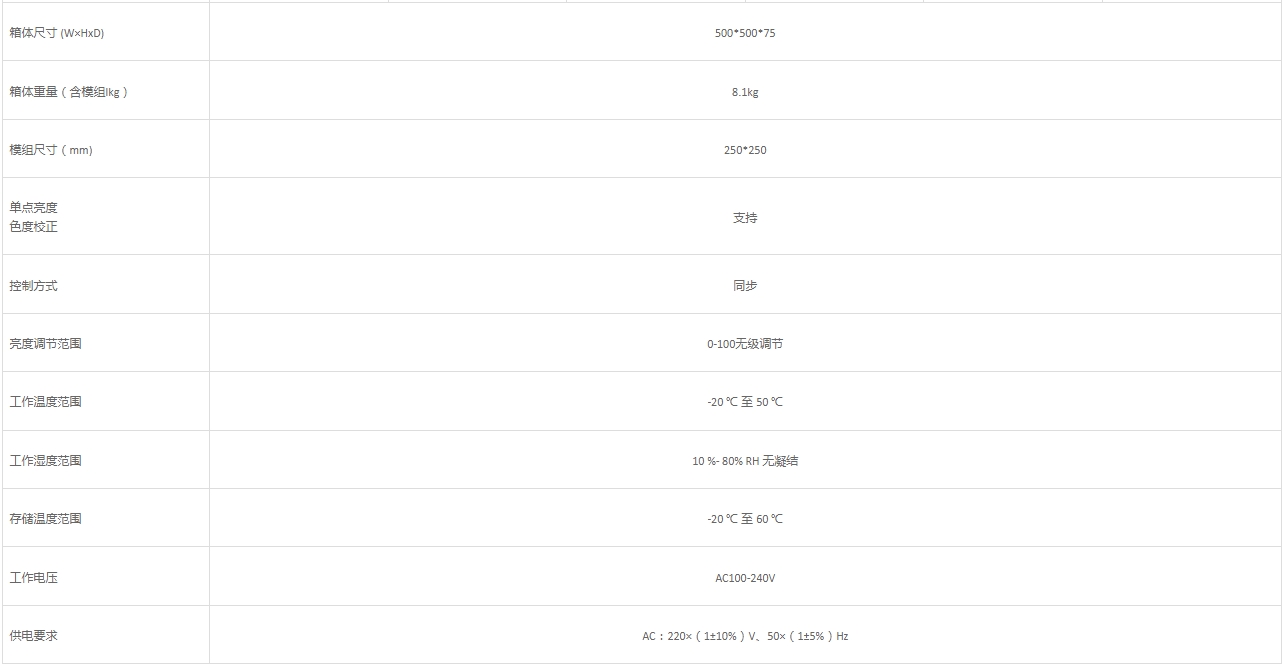The width and height of the screenshot is (1285, 666).
Task: Select the -20℃ 至 60℃ value
Action: tap(745, 519)
